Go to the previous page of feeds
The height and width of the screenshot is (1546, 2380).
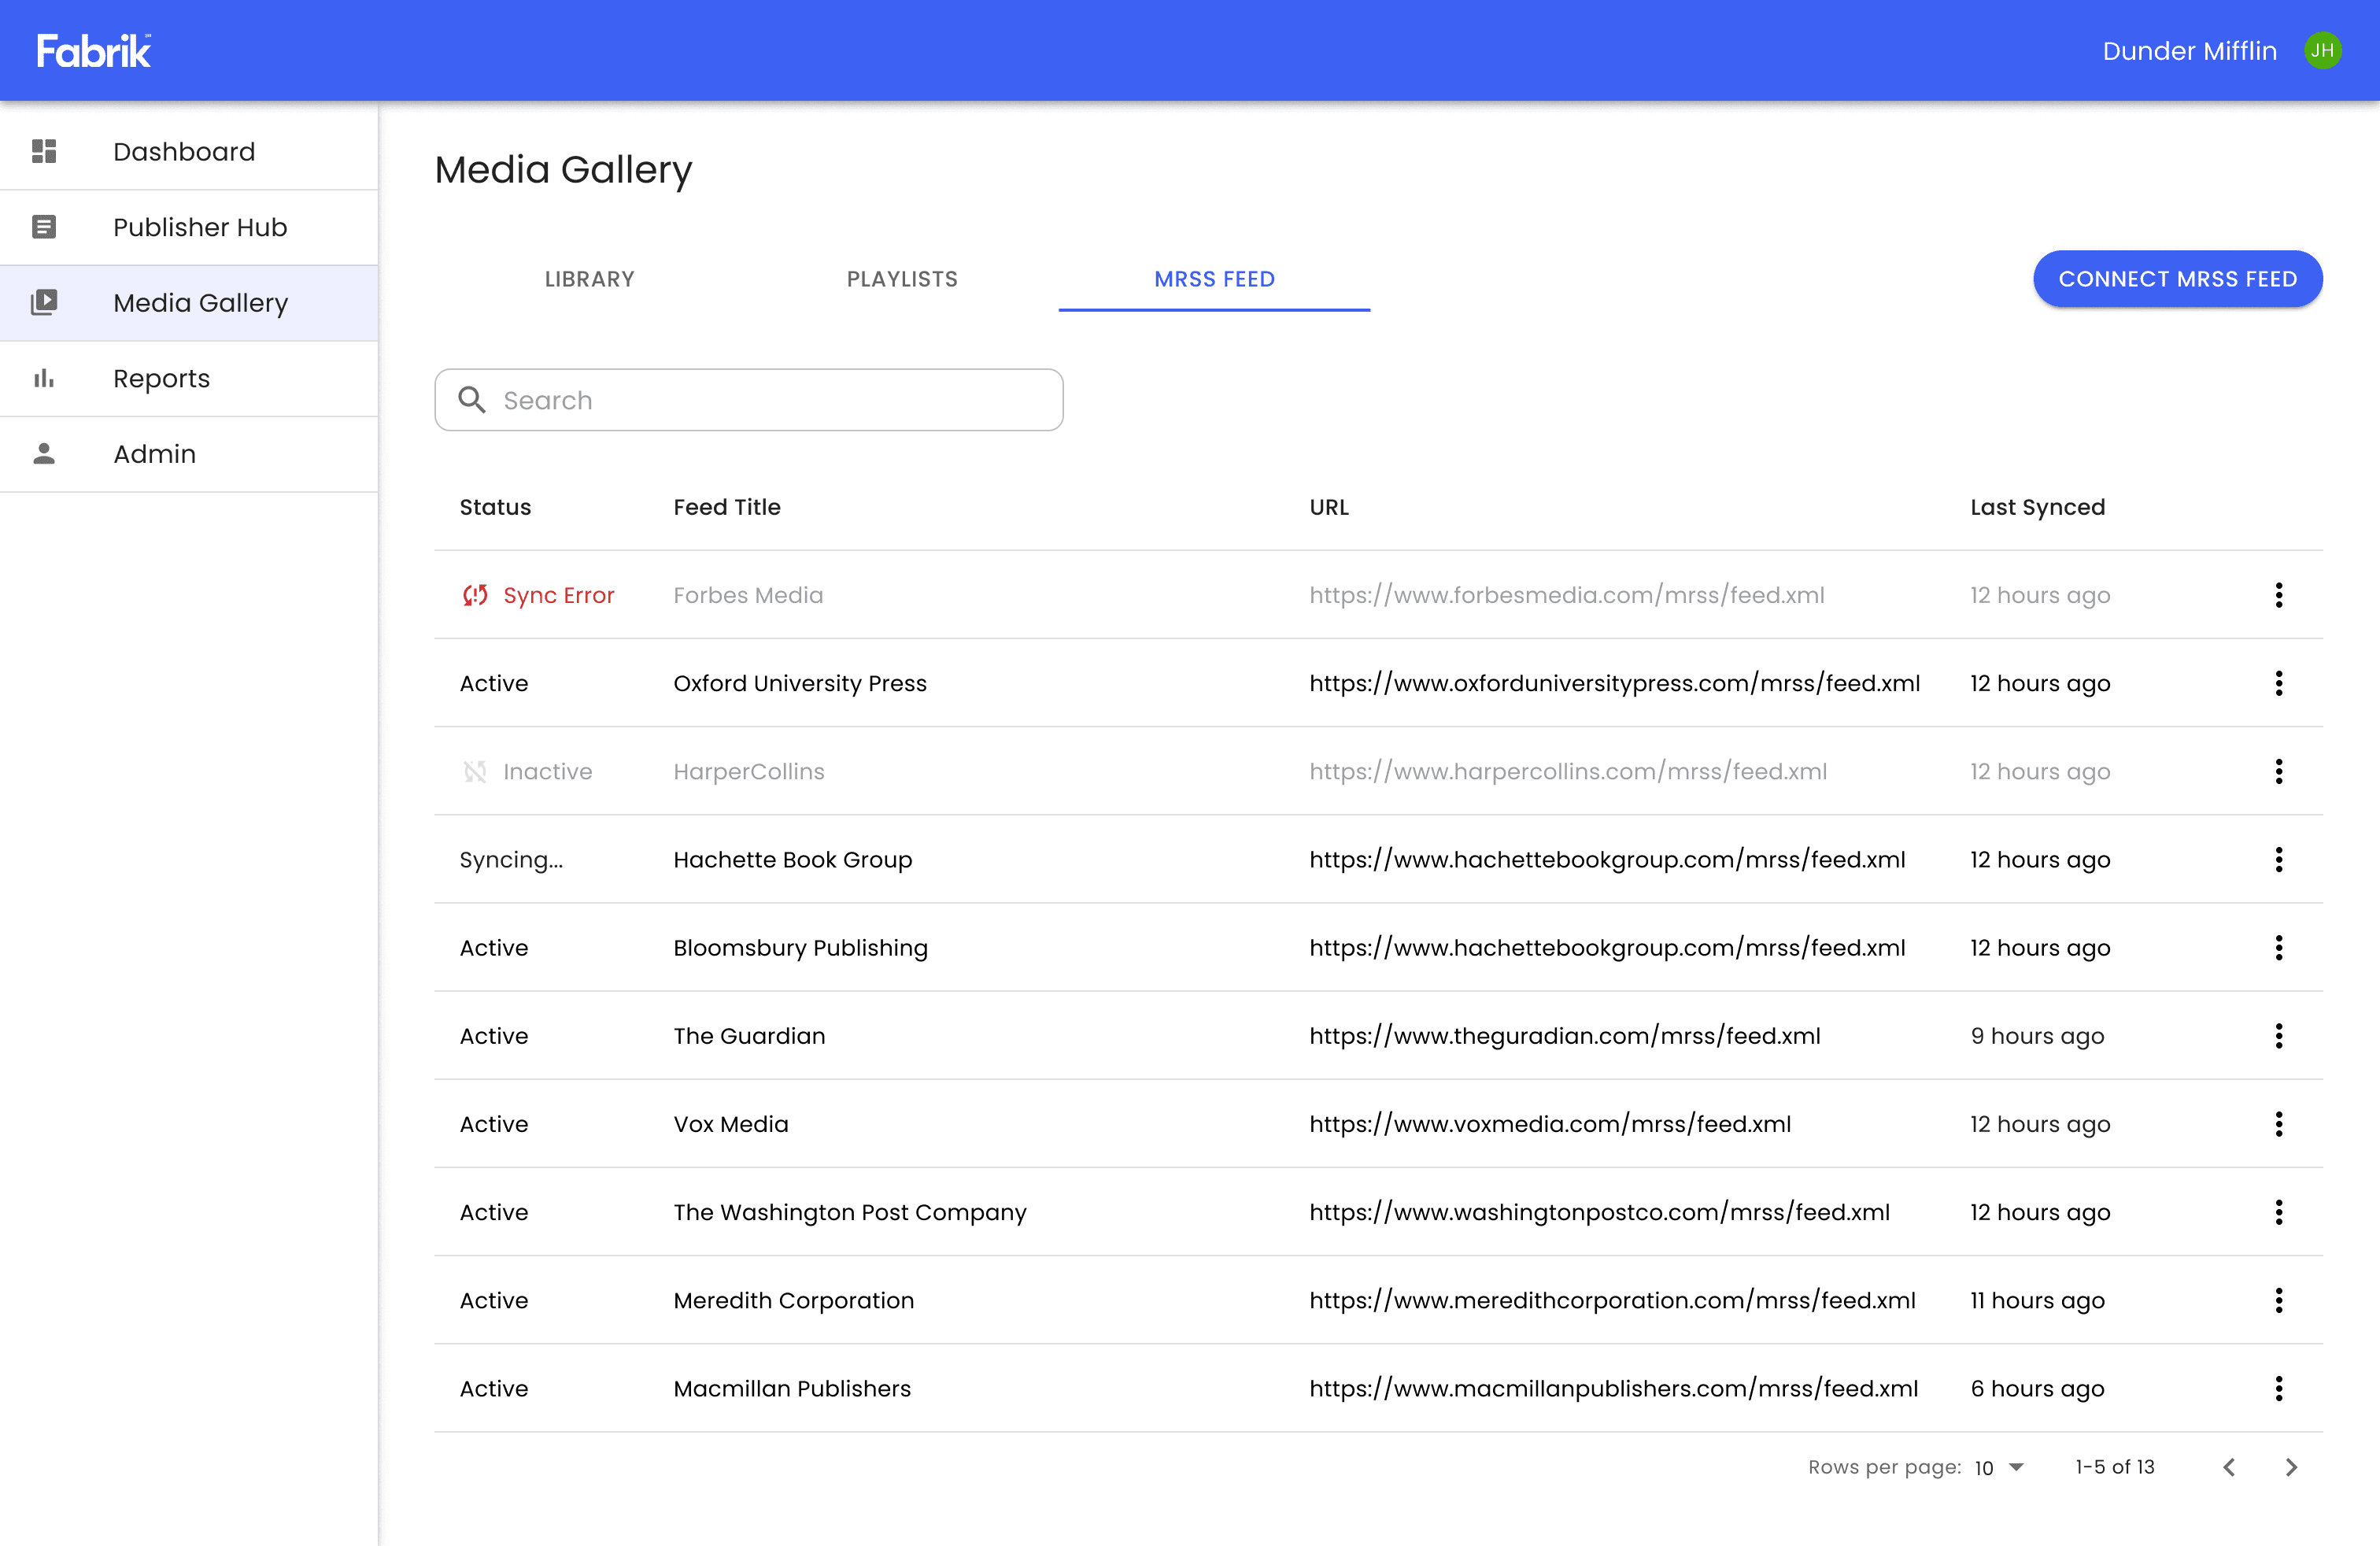[x=2229, y=1467]
